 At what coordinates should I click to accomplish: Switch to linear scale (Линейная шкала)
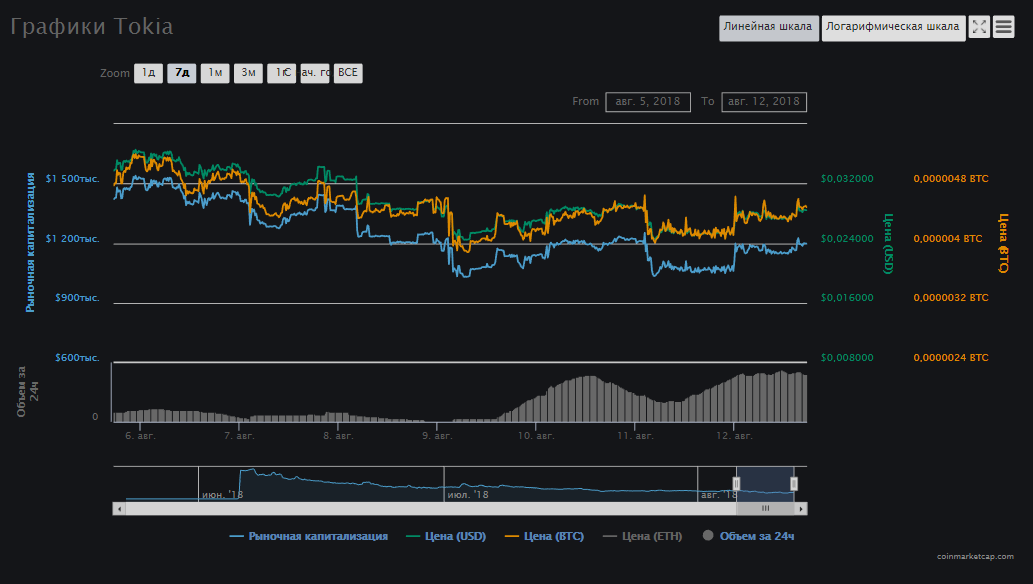point(769,28)
